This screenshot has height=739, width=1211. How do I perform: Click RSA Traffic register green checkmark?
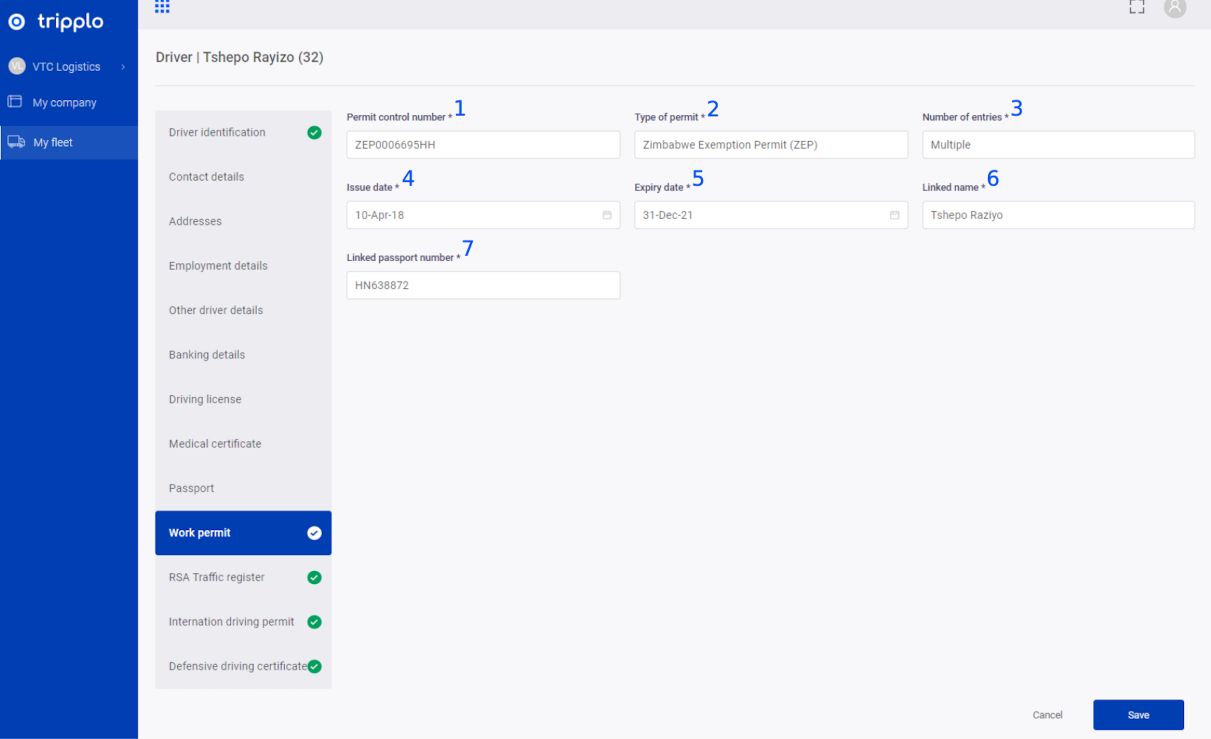pyautogui.click(x=314, y=577)
